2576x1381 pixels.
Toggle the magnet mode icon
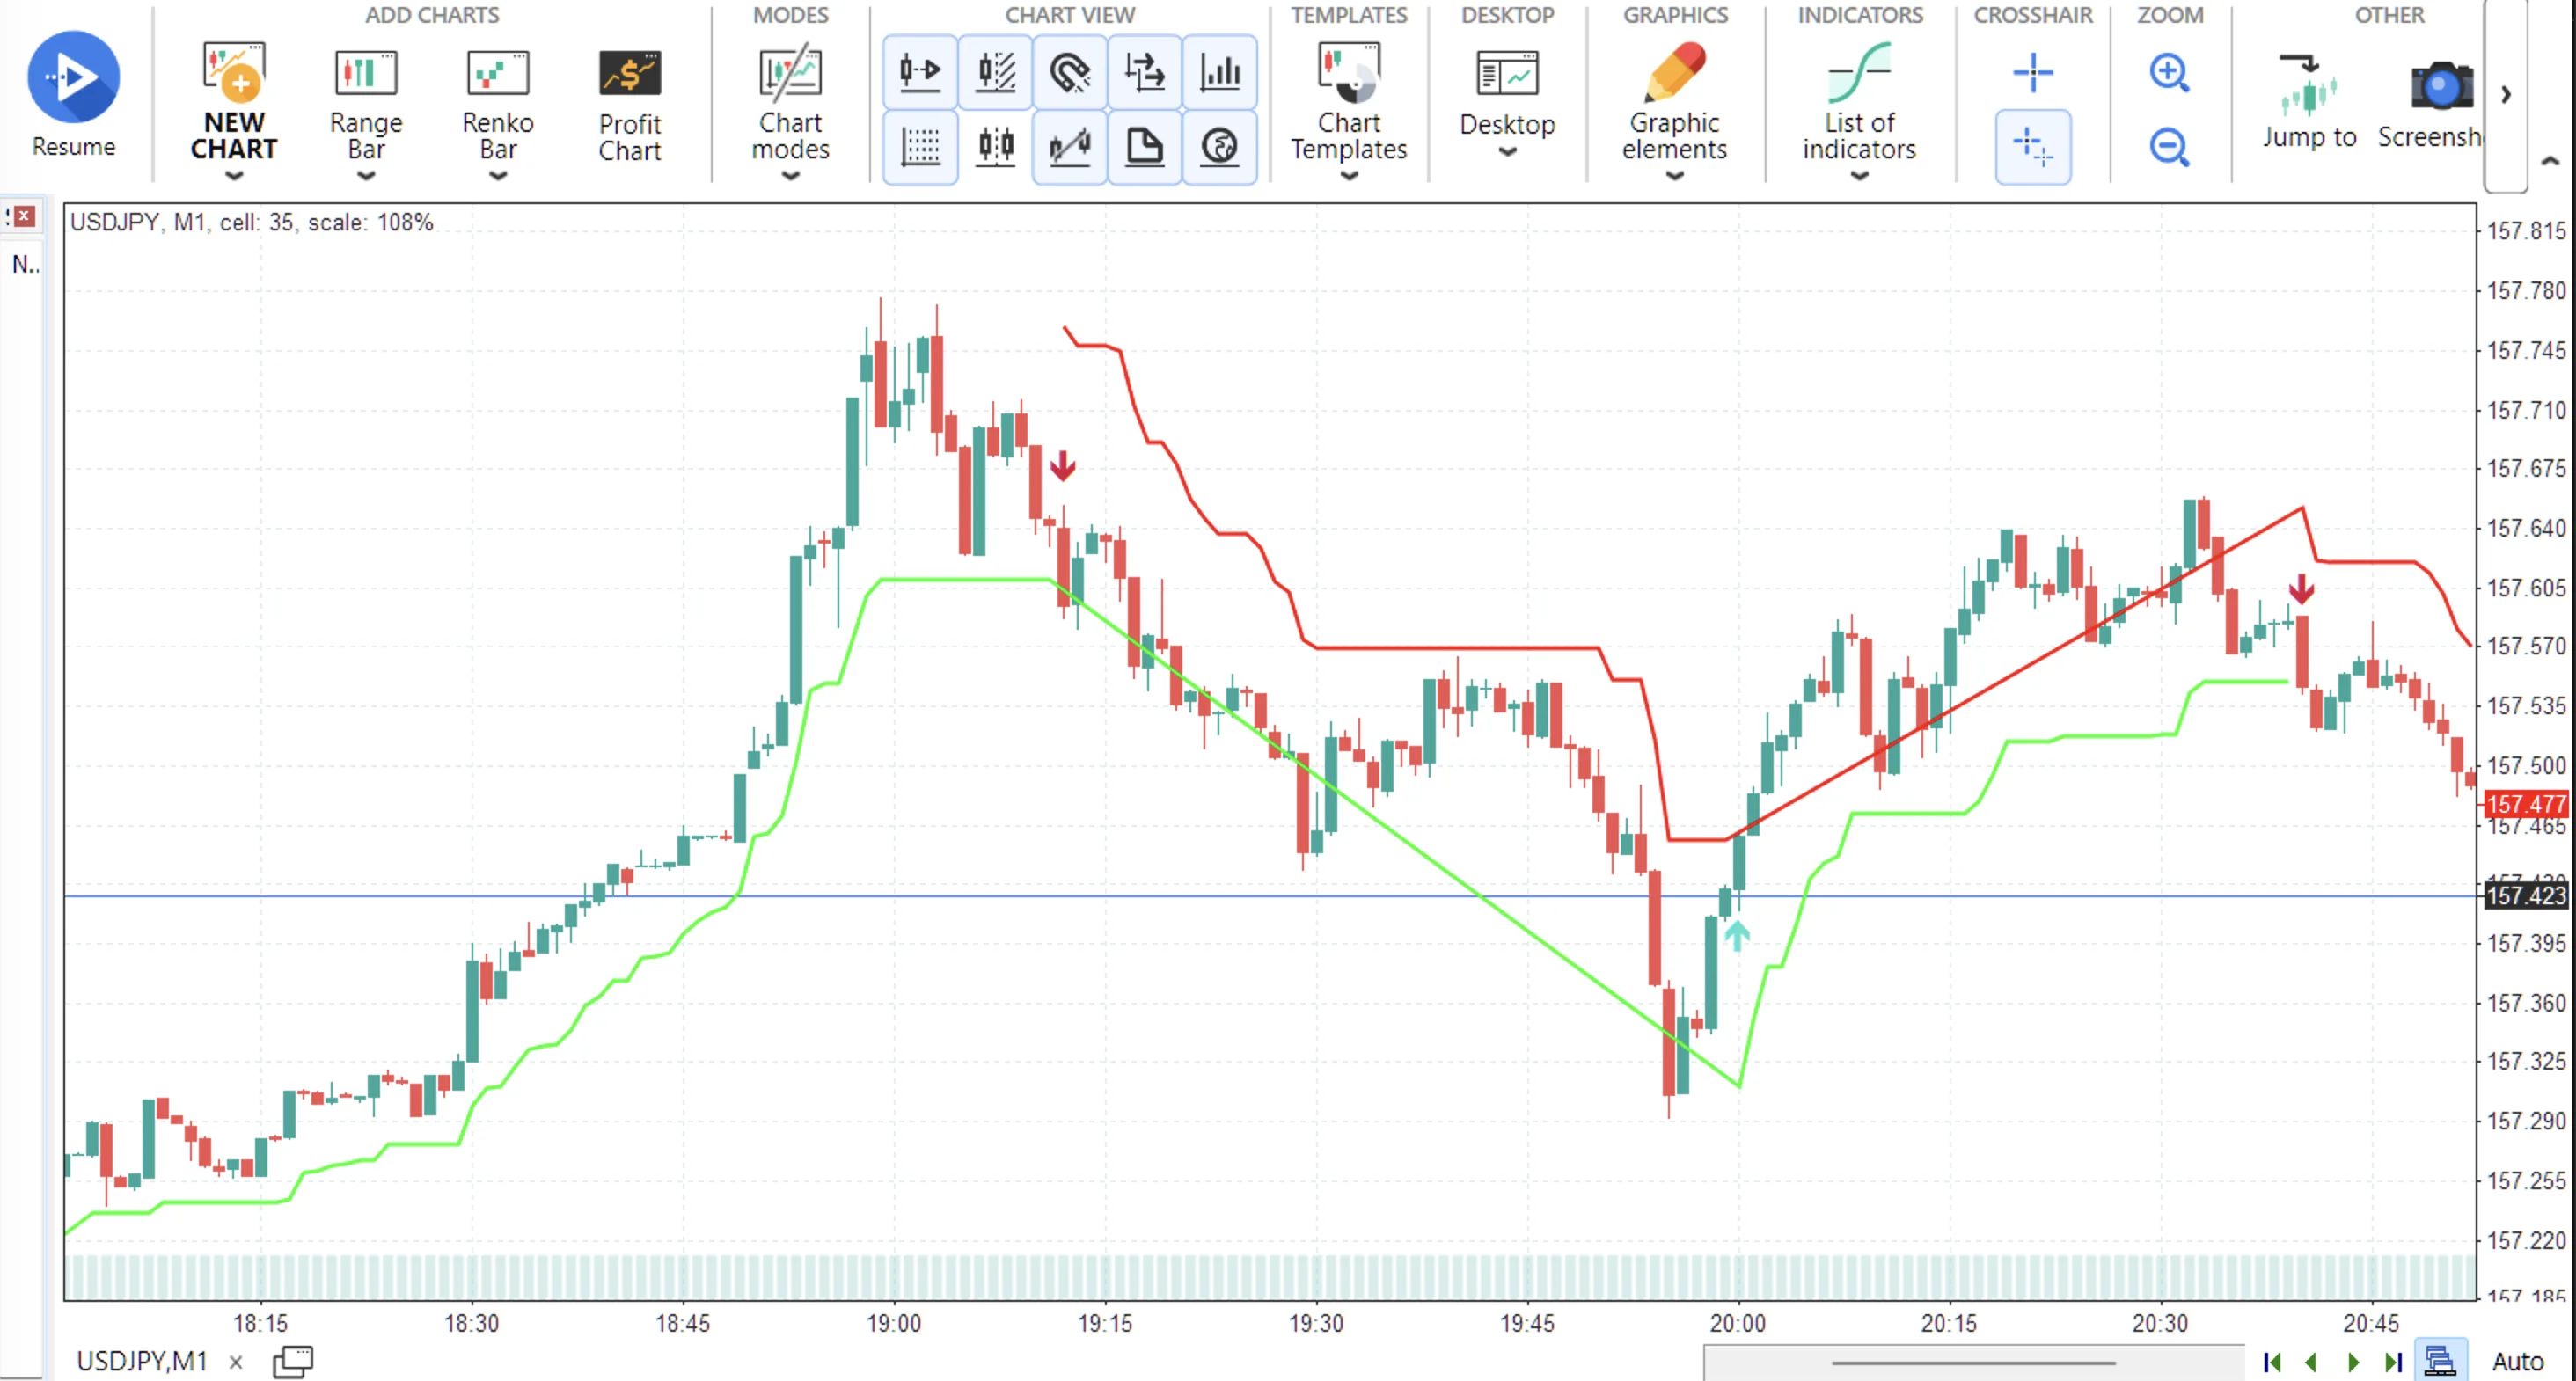[x=1070, y=72]
